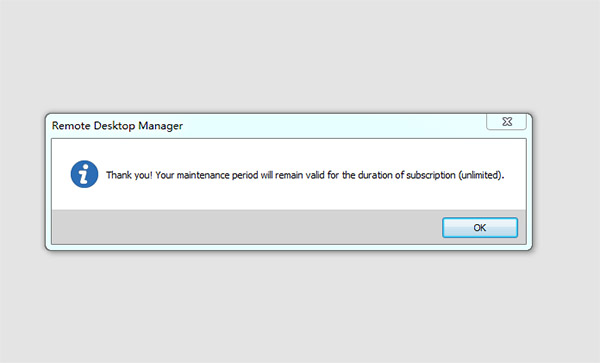Image resolution: width=600 pixels, height=363 pixels.
Task: Dismiss the message using the X icon
Action: pos(507,122)
